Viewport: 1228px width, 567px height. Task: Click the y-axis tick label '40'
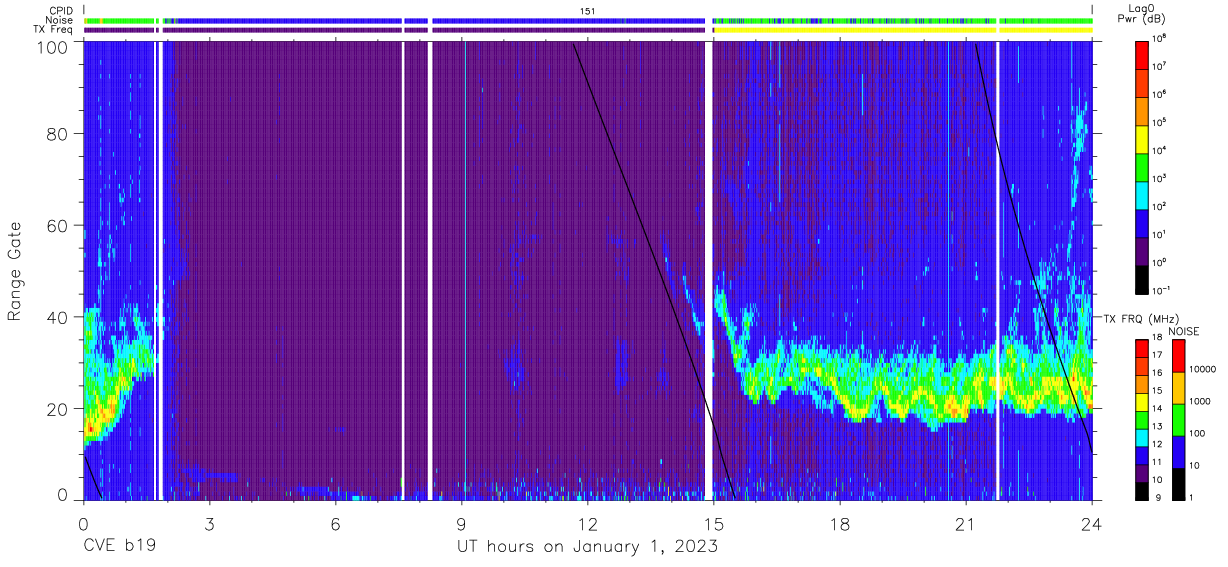(58, 317)
